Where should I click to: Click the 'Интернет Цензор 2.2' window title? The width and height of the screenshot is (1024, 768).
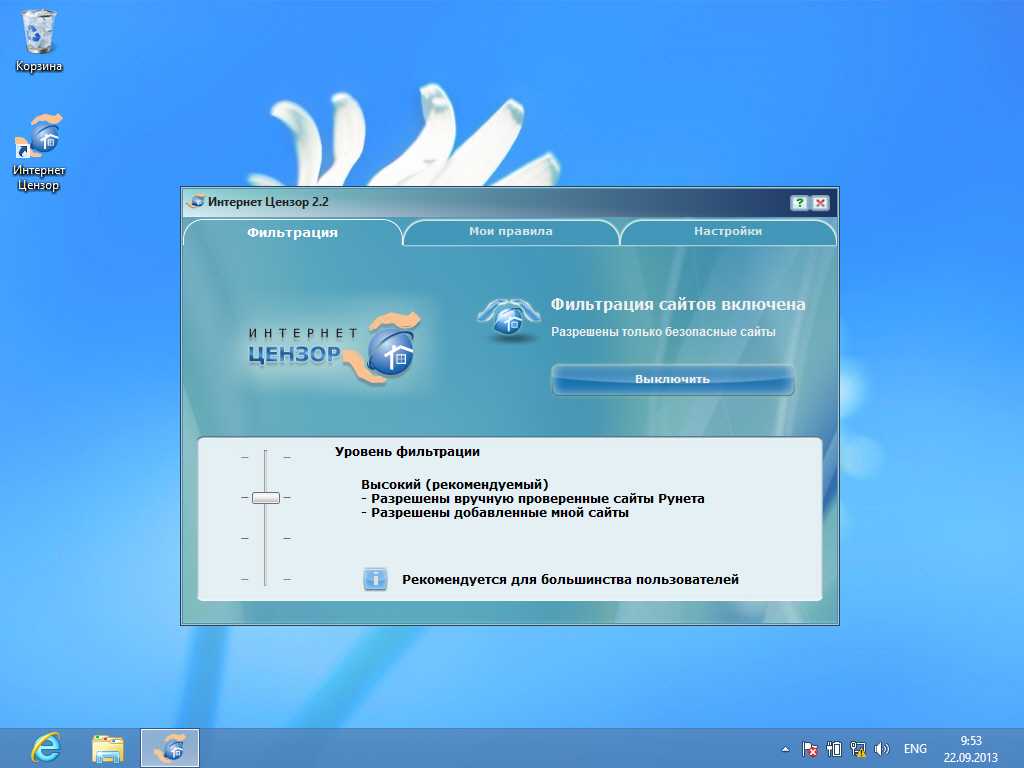[x=268, y=202]
